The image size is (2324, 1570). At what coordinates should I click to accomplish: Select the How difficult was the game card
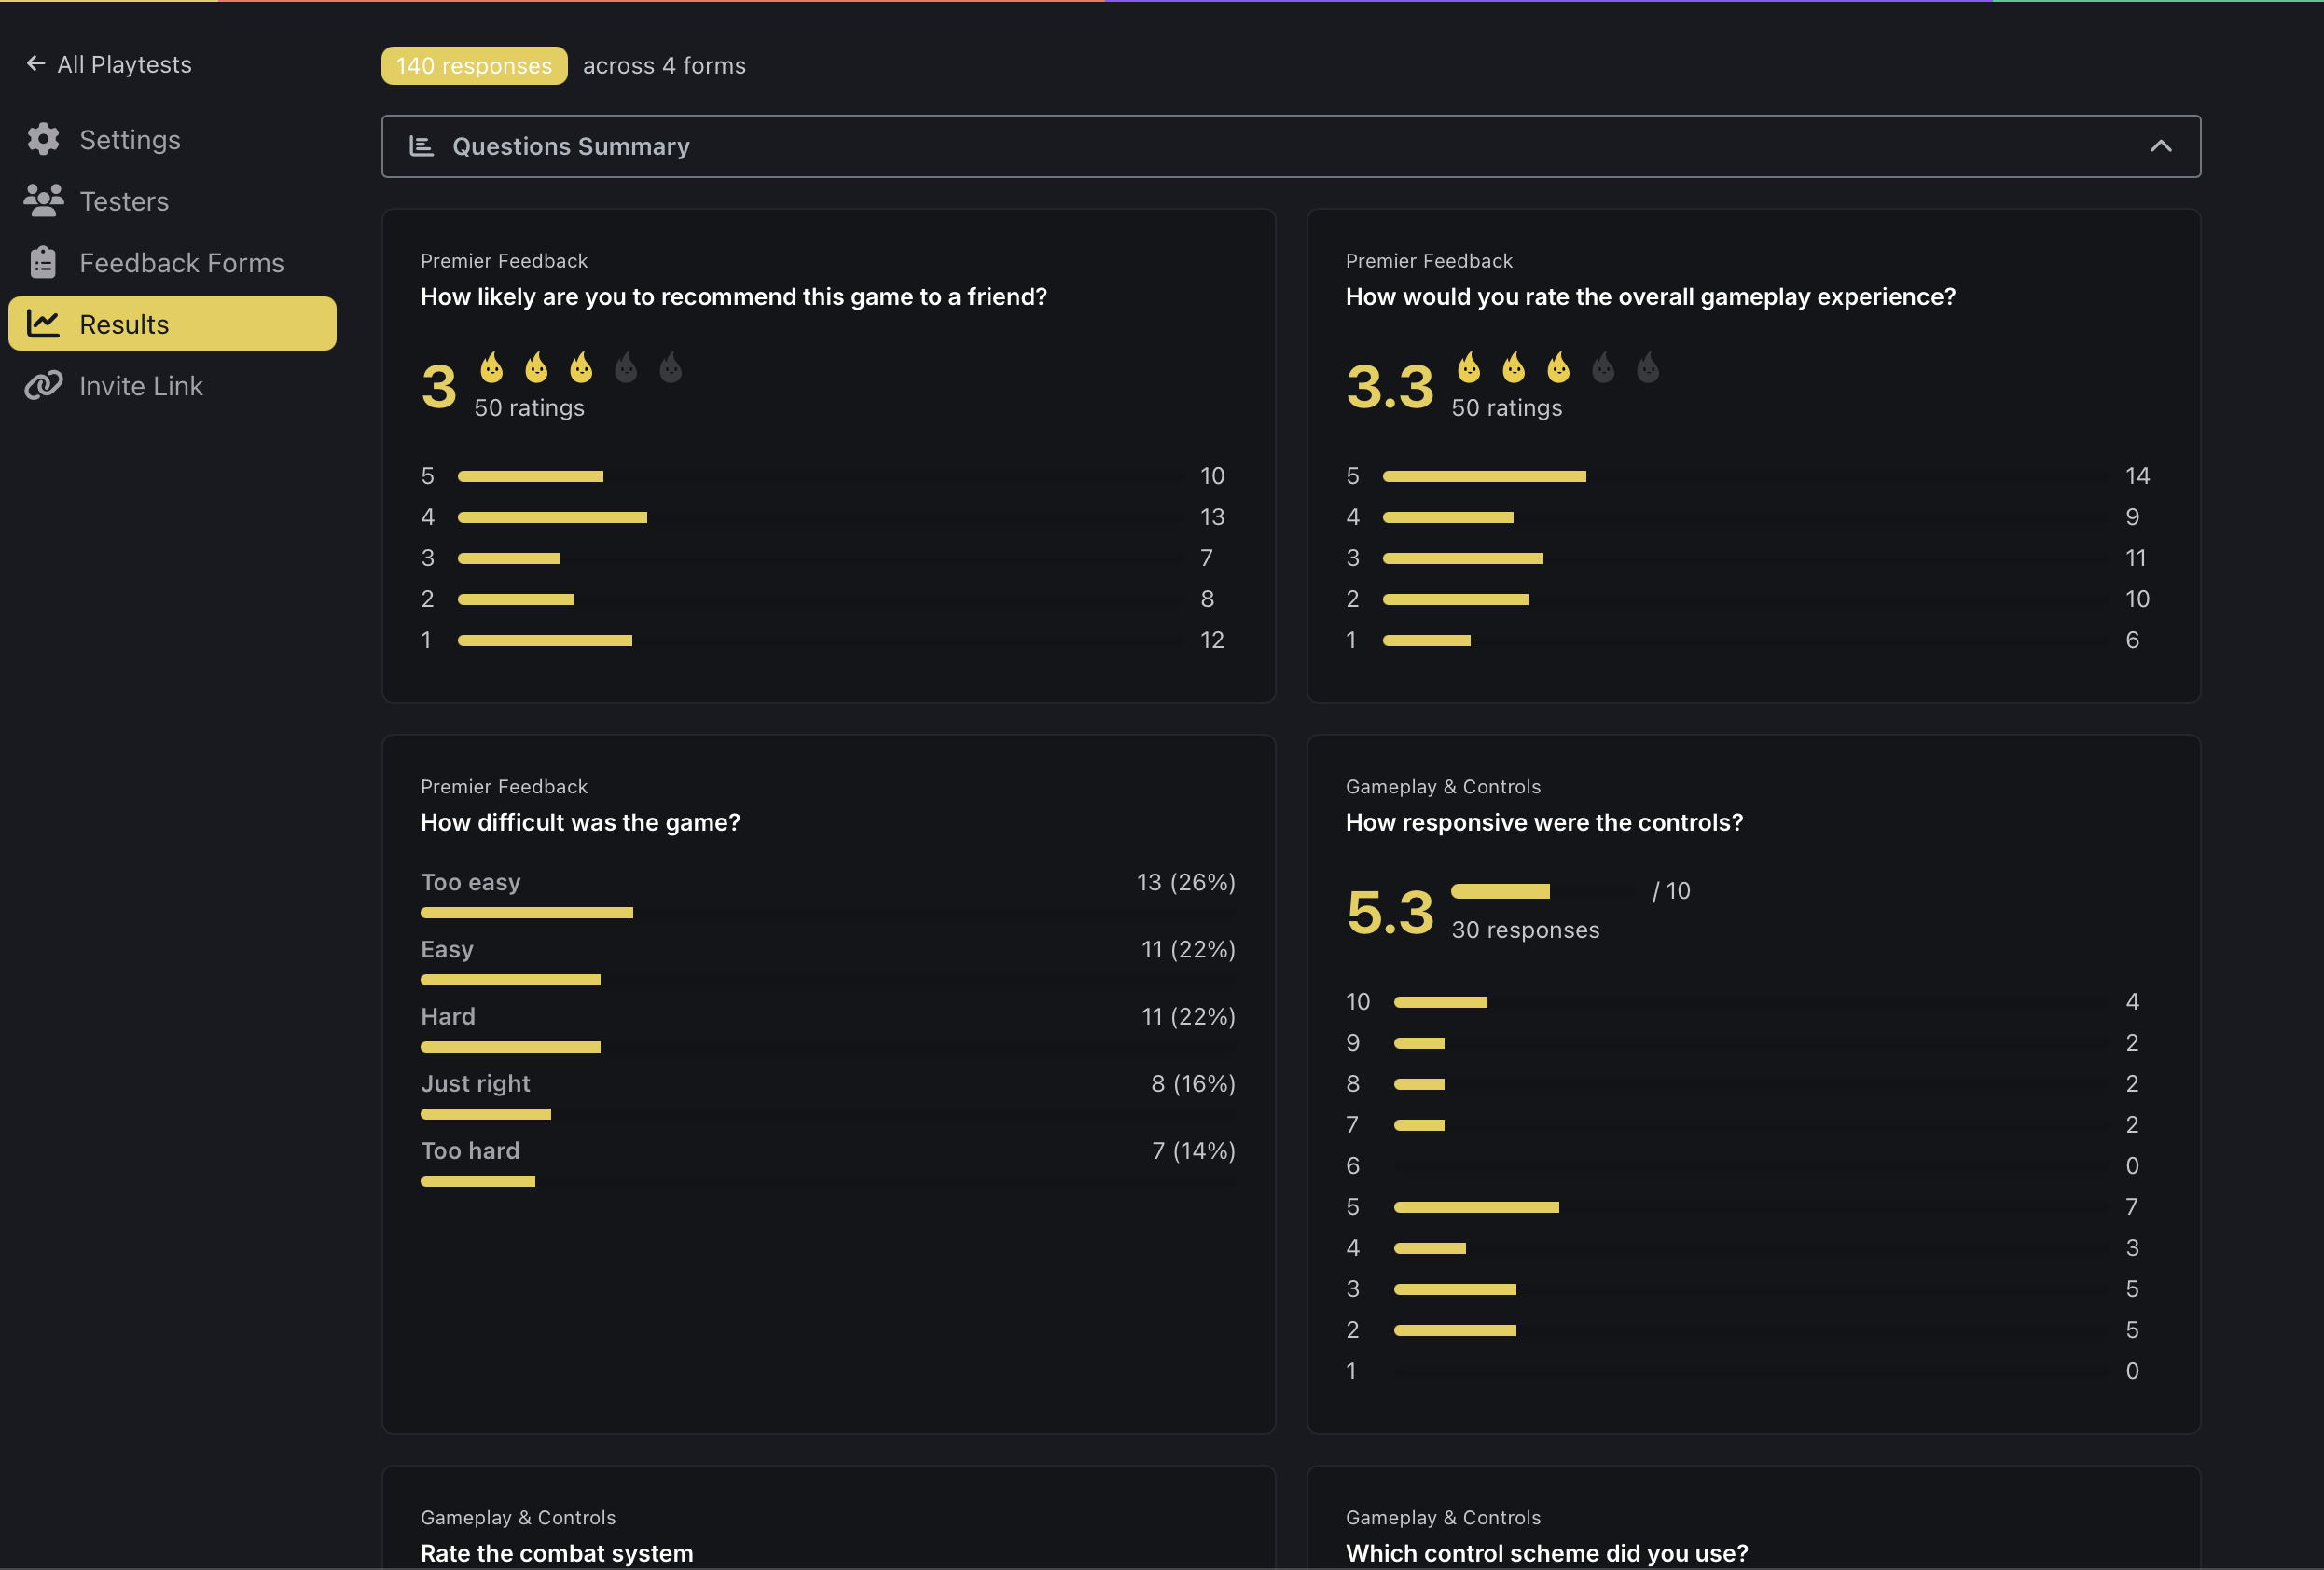[x=579, y=822]
